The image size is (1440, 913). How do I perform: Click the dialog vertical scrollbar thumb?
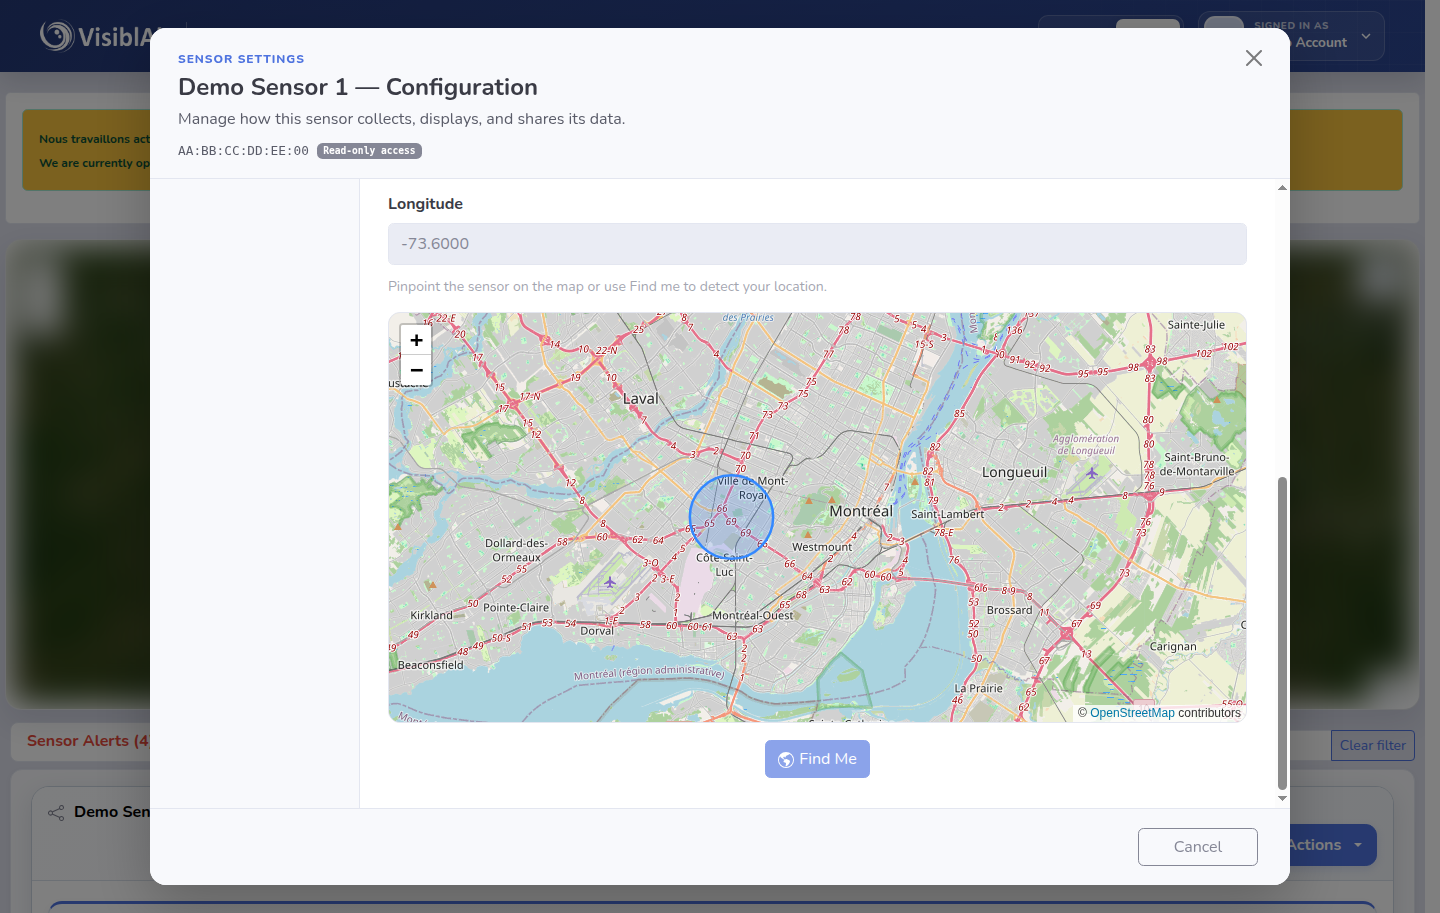tap(1282, 633)
